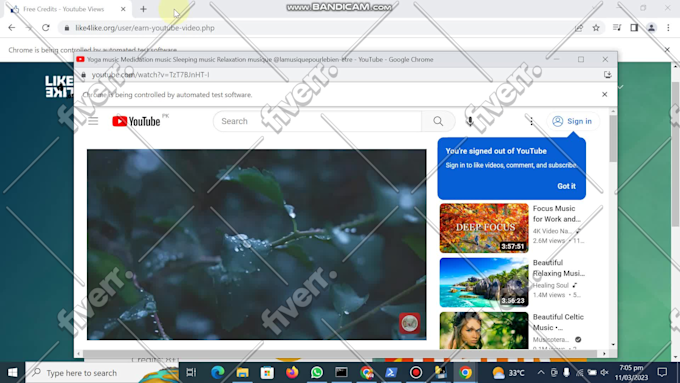Launch Microsoft Edge from taskbar
The image size is (680, 383).
click(x=218, y=373)
